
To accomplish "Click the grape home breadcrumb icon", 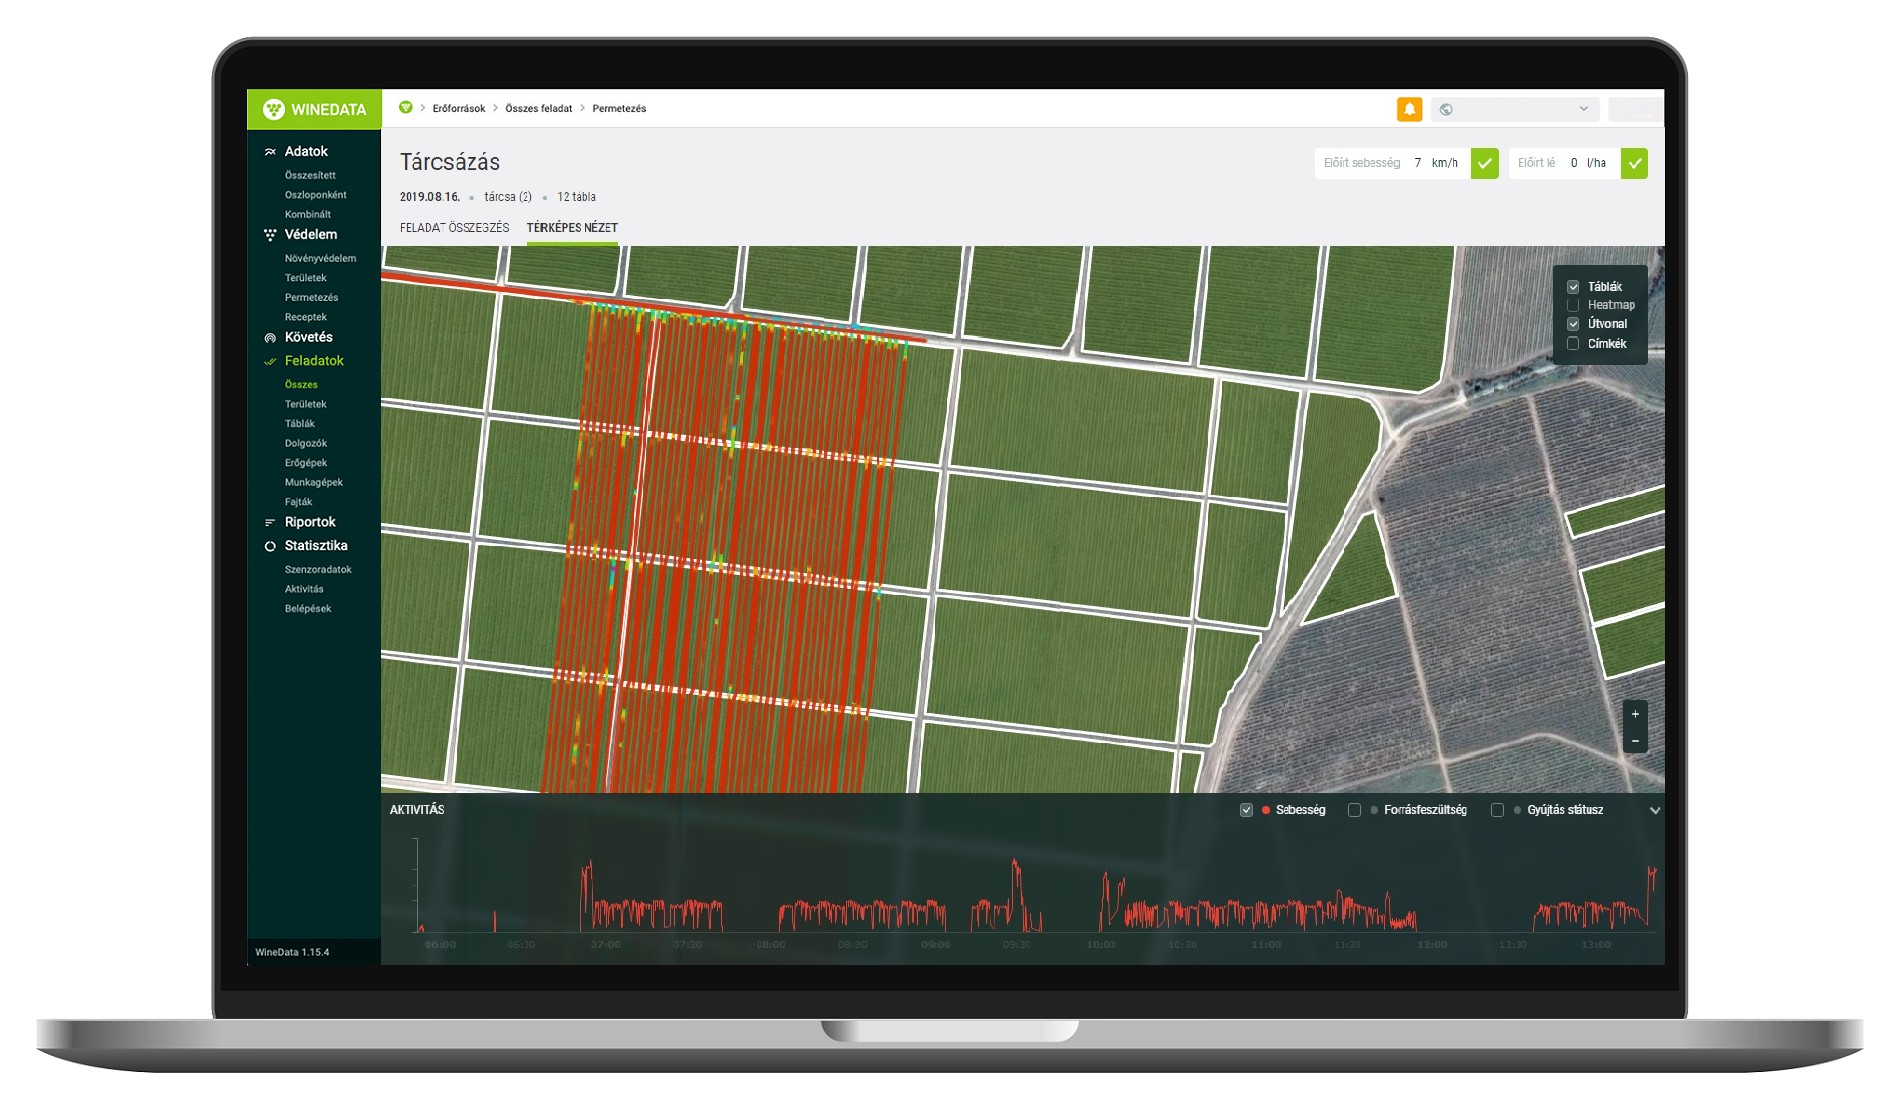I will pyautogui.click(x=405, y=108).
